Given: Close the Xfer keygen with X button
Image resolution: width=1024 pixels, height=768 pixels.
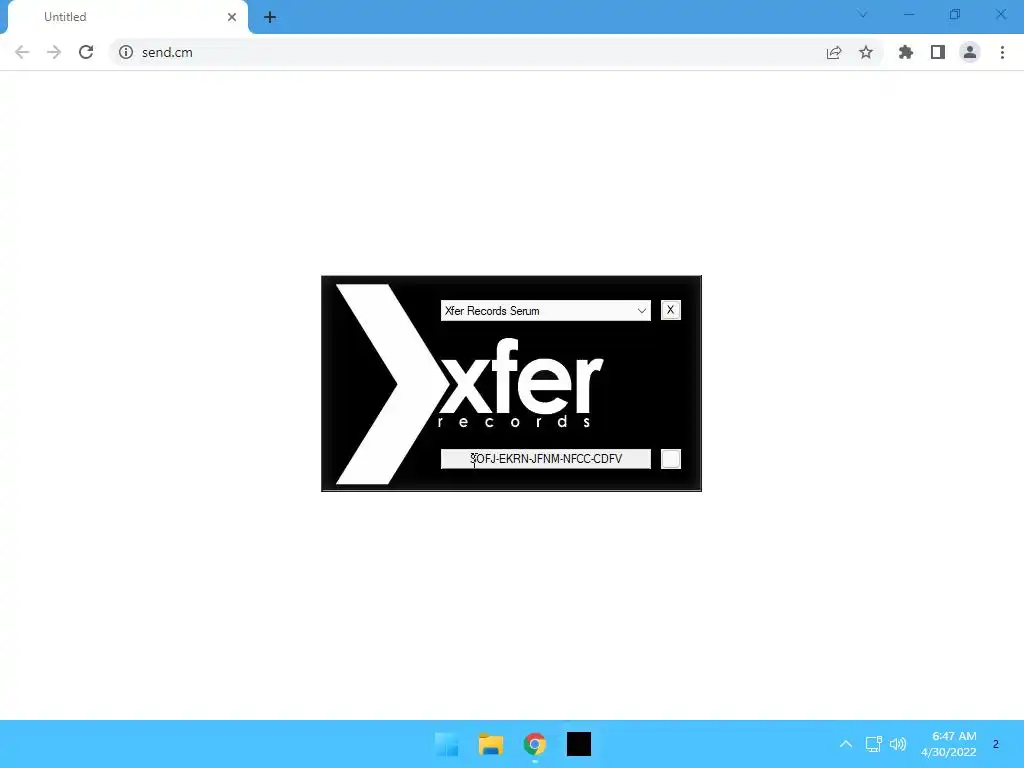Looking at the screenshot, I should pyautogui.click(x=671, y=310).
